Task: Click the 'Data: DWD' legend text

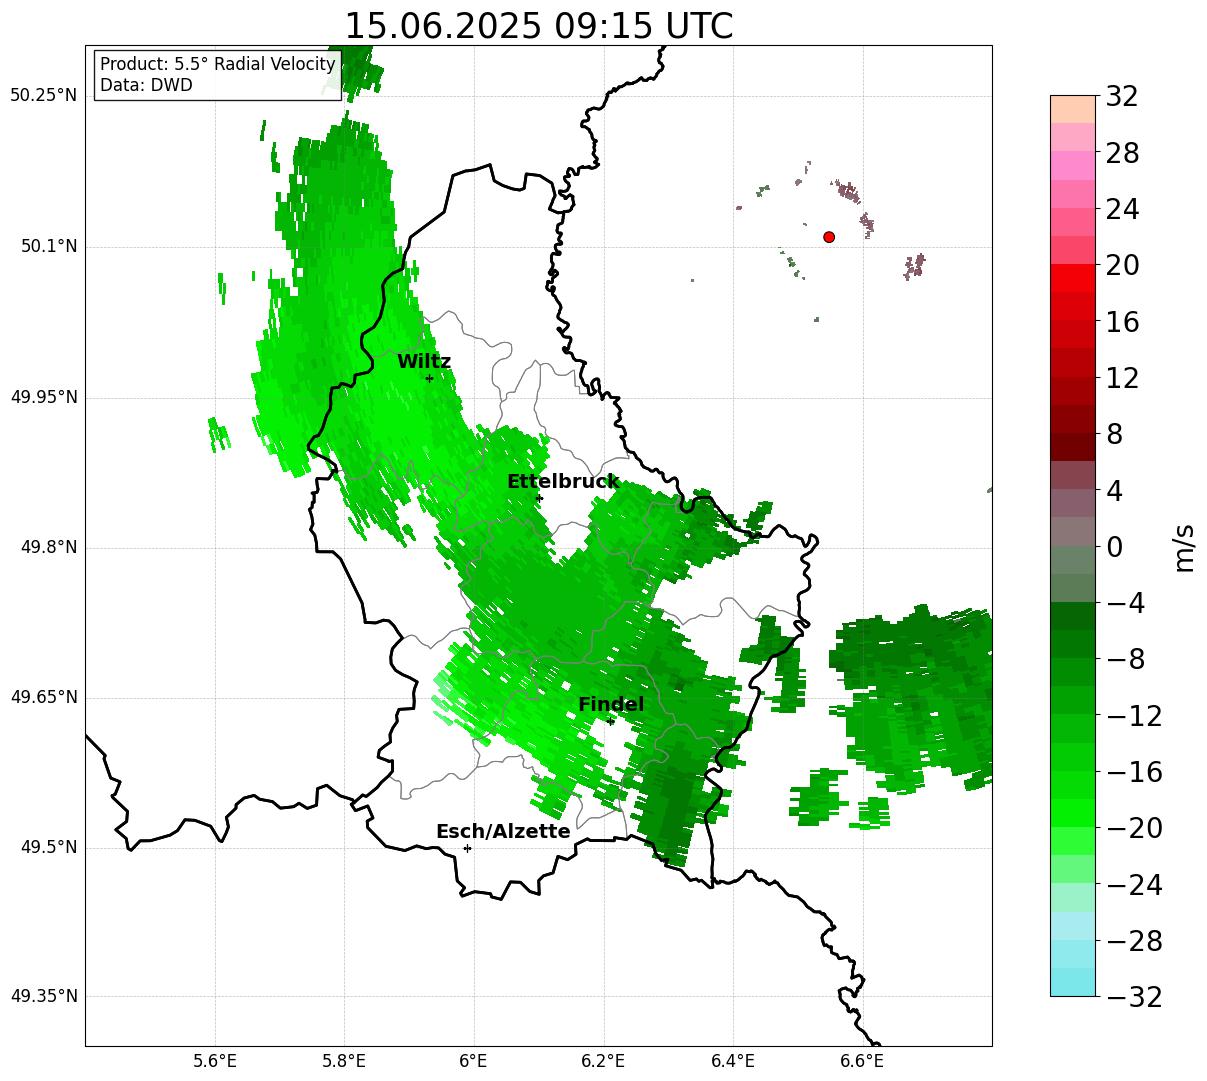Action: coord(146,85)
